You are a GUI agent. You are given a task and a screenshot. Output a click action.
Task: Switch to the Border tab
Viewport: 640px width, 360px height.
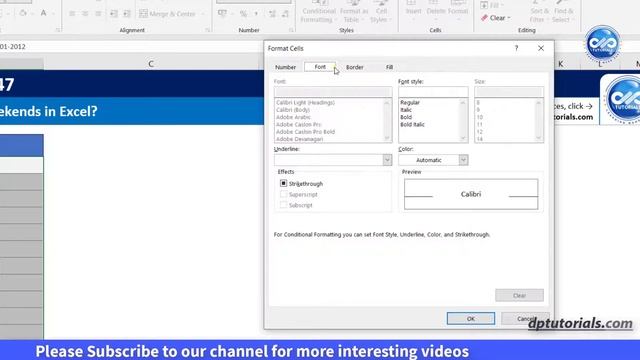[x=354, y=67]
